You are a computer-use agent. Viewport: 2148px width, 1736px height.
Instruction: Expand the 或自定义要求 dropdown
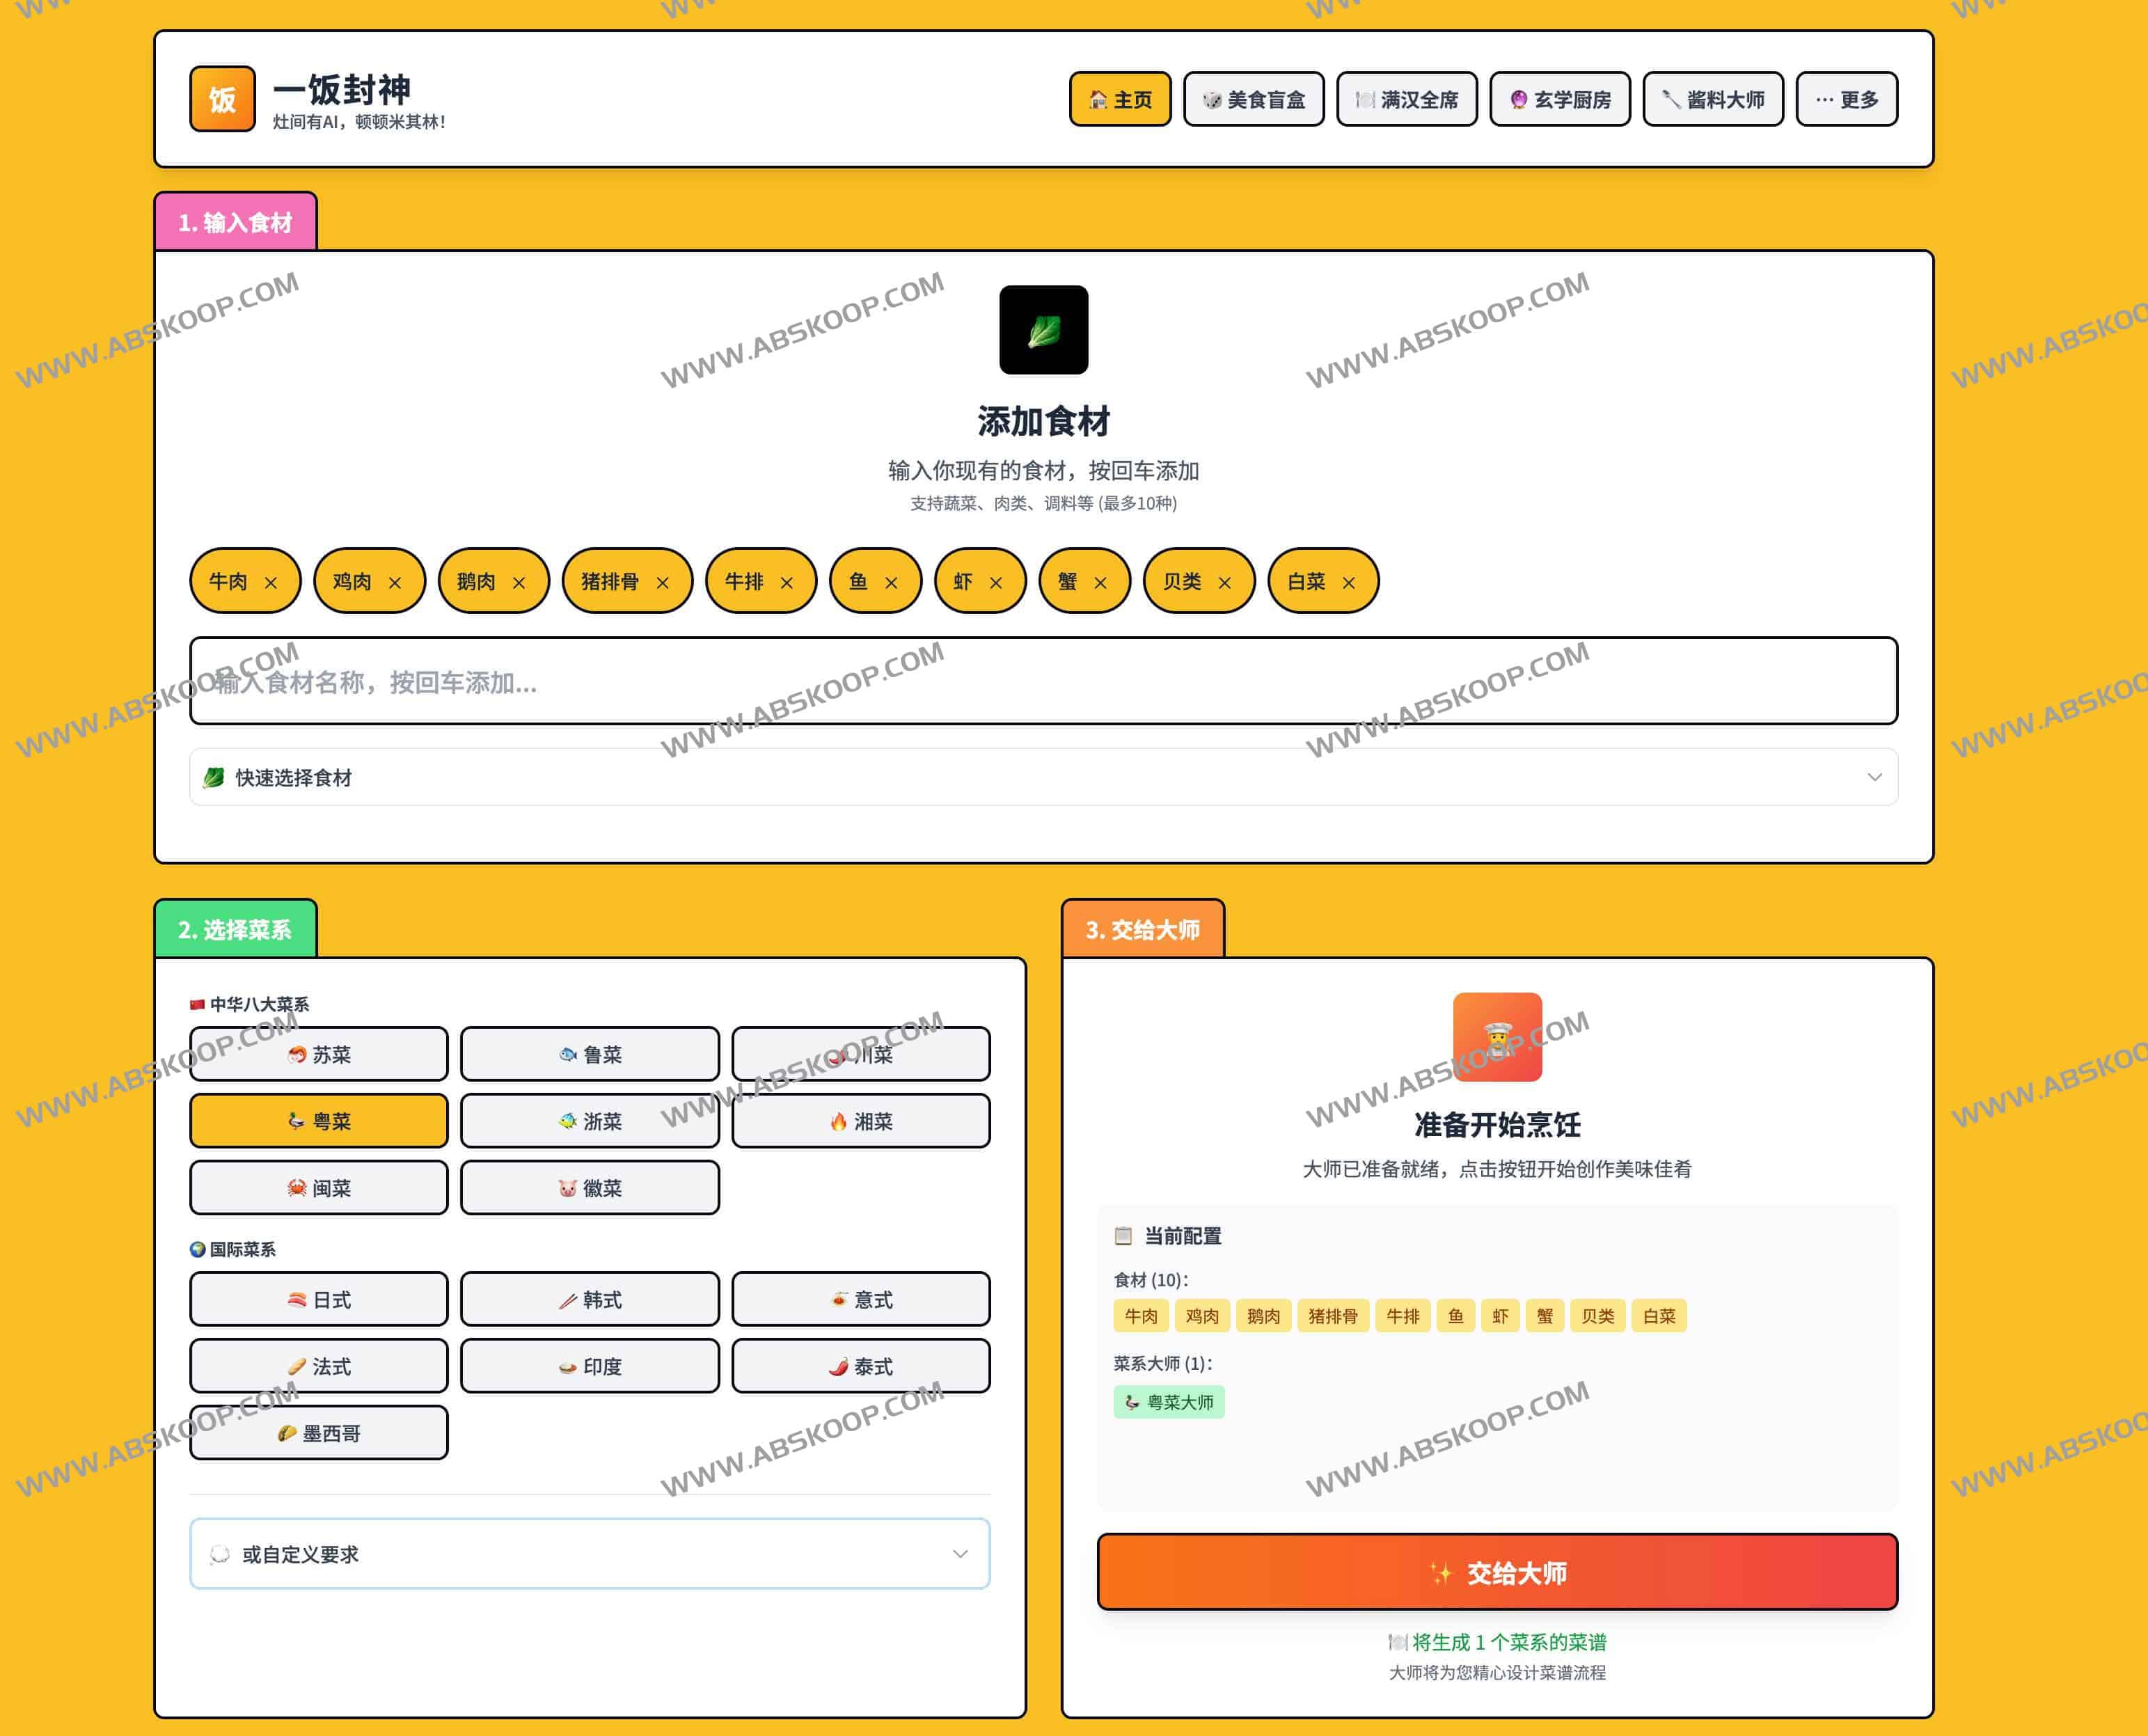coord(589,1553)
